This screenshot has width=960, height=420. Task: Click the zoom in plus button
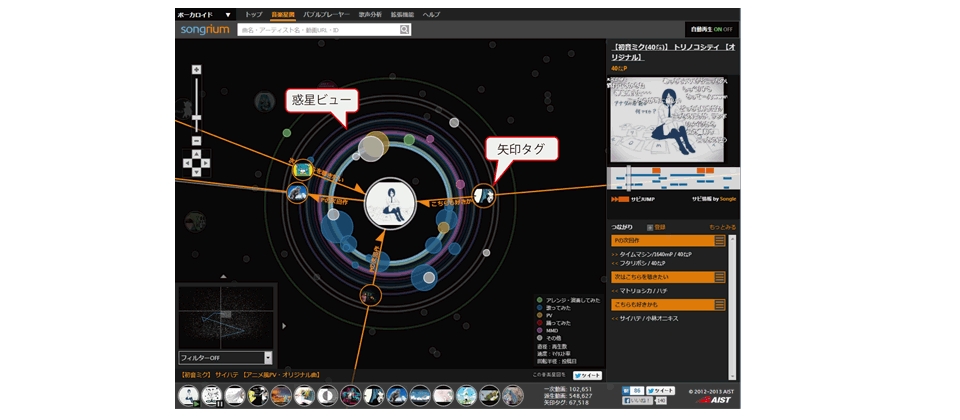click(197, 69)
